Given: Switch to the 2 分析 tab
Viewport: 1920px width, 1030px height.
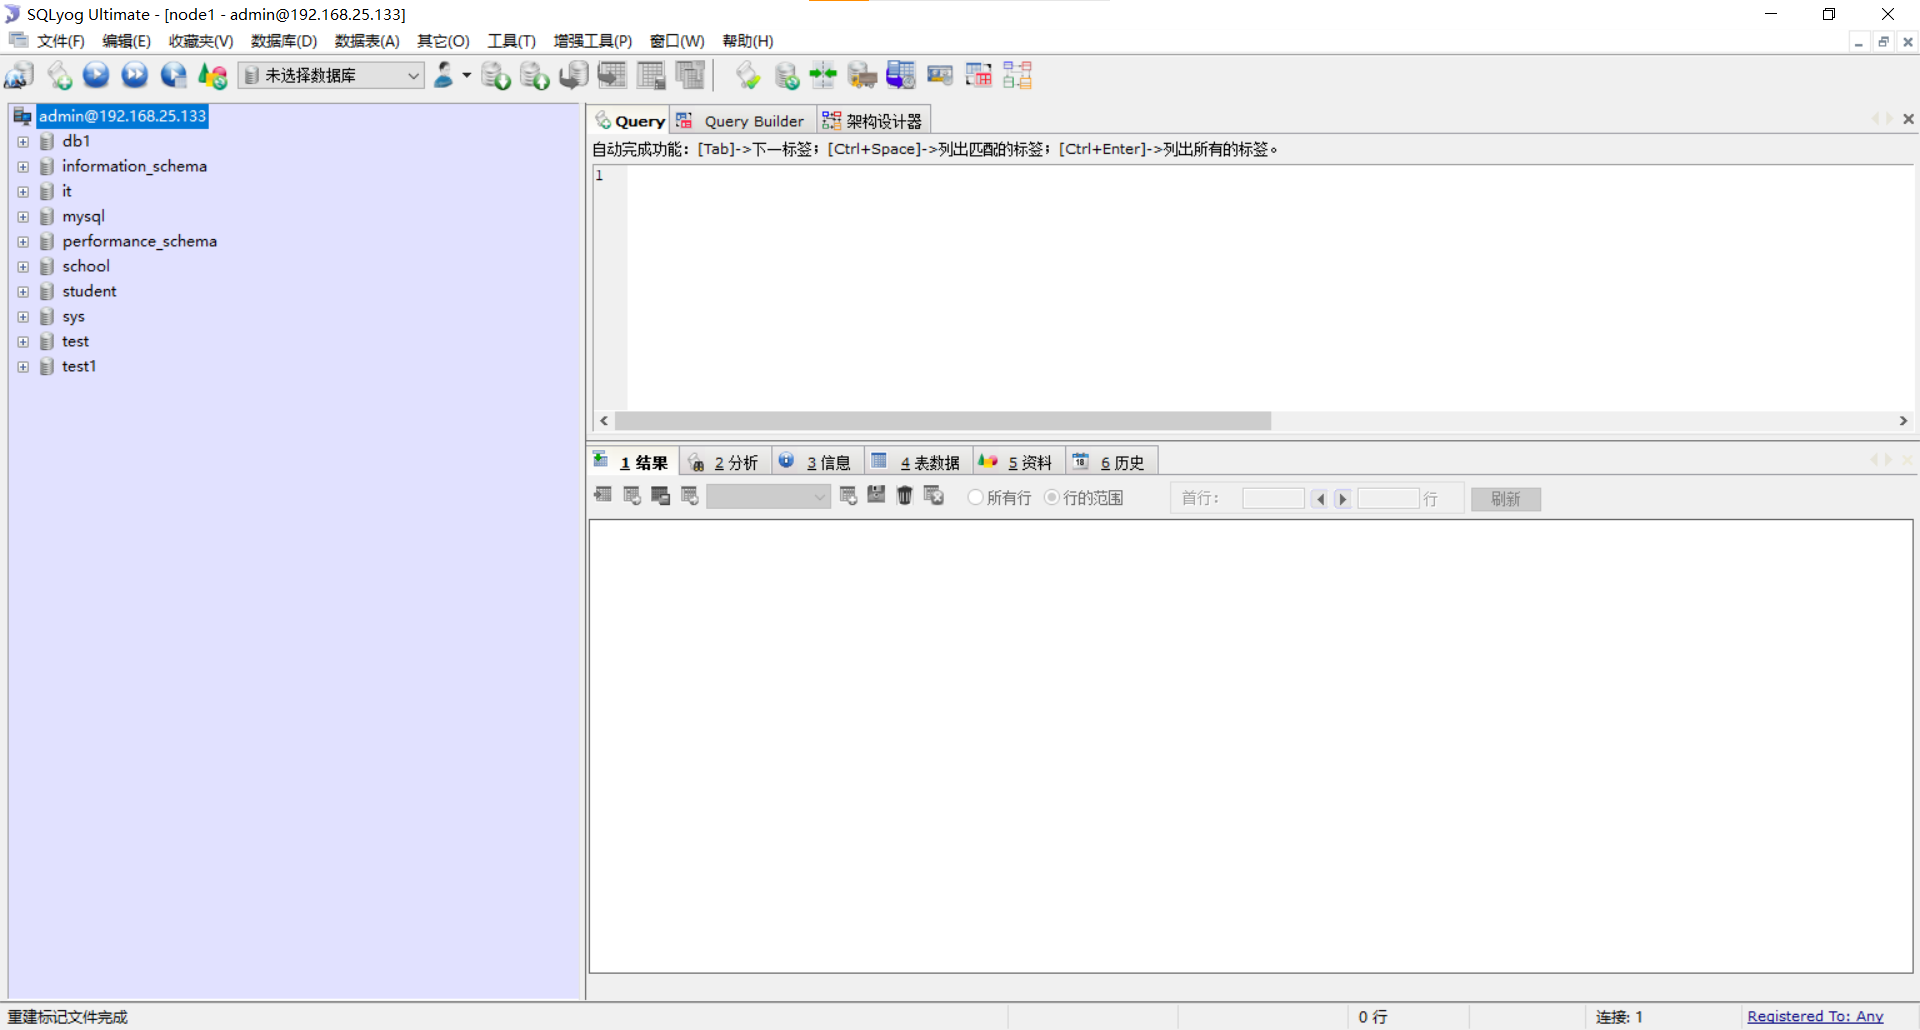Looking at the screenshot, I should (x=725, y=462).
